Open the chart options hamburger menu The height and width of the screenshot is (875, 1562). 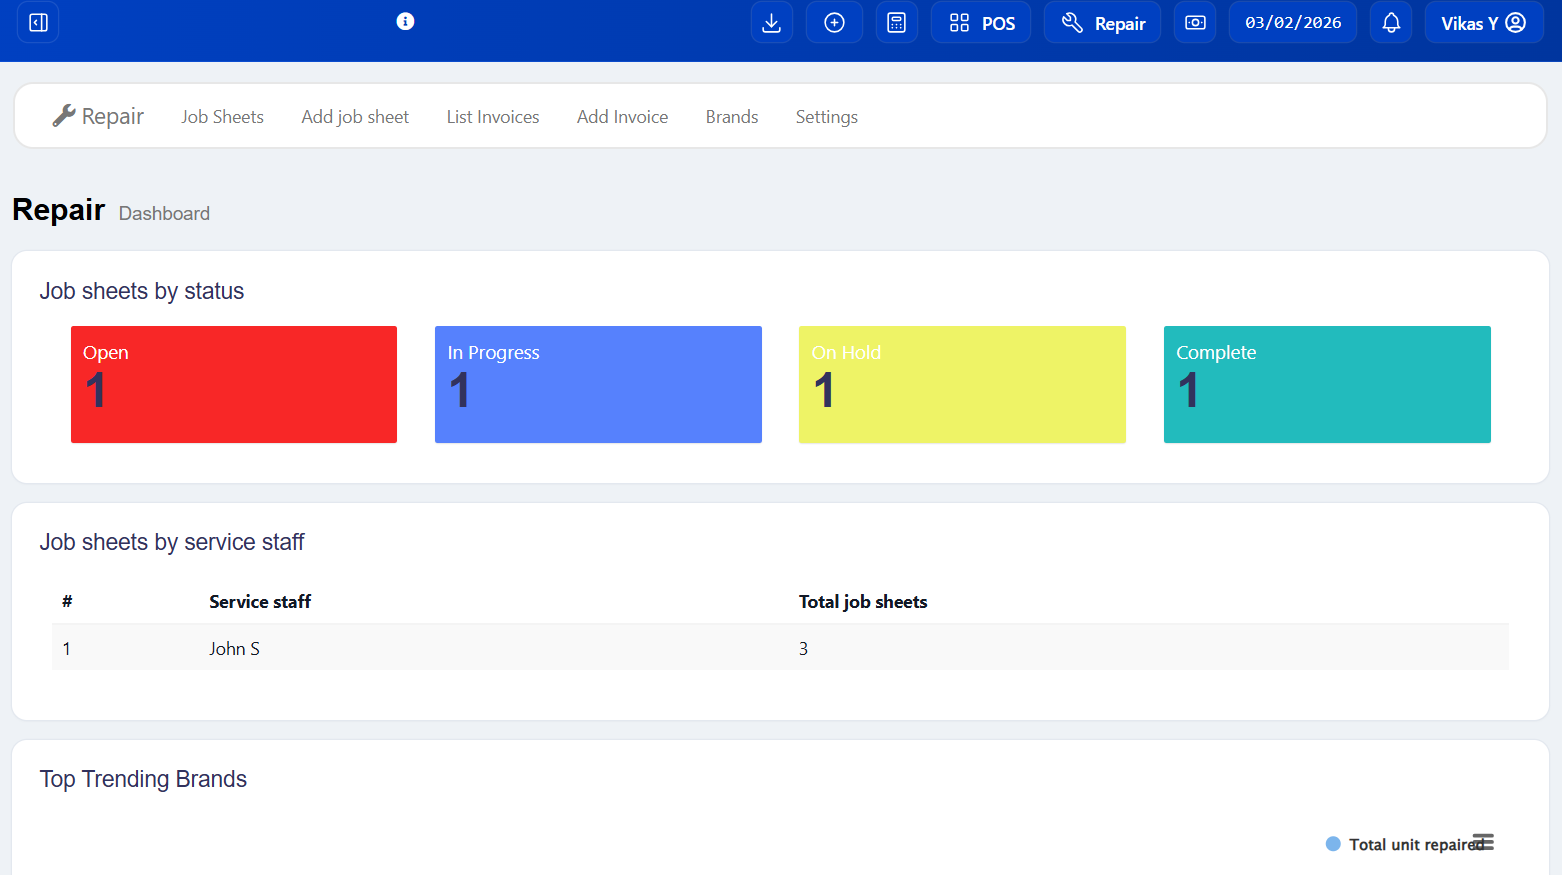[x=1482, y=843]
